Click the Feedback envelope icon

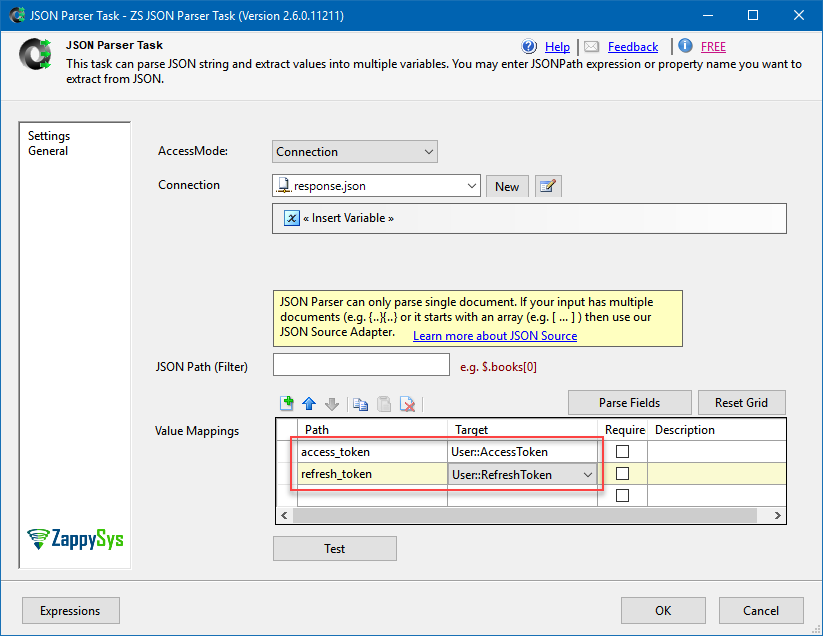point(592,46)
